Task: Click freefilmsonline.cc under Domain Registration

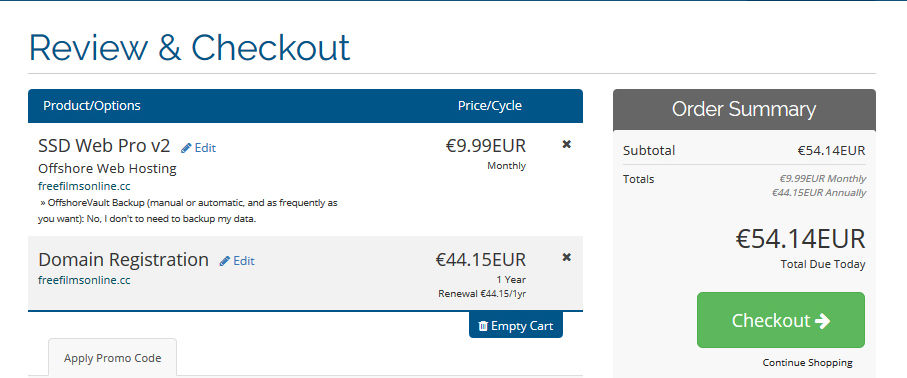Action: tap(84, 280)
